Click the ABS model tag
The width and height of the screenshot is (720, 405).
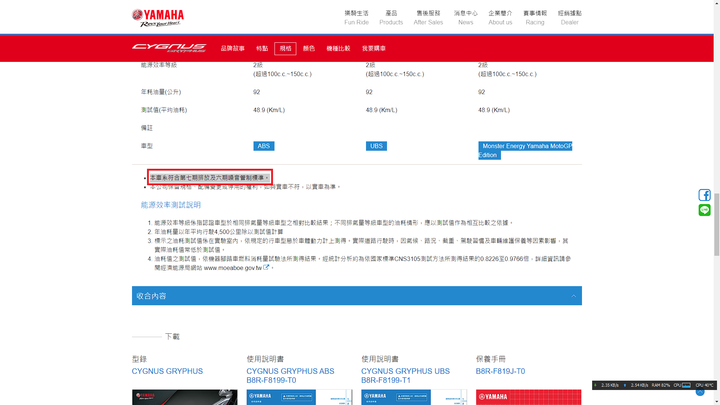(264, 146)
